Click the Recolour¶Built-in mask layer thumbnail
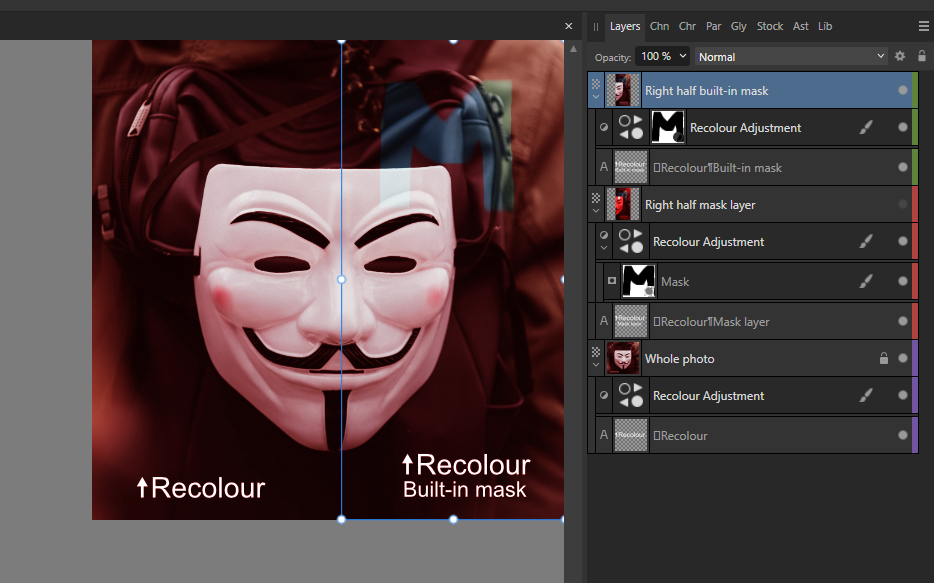 coord(631,167)
